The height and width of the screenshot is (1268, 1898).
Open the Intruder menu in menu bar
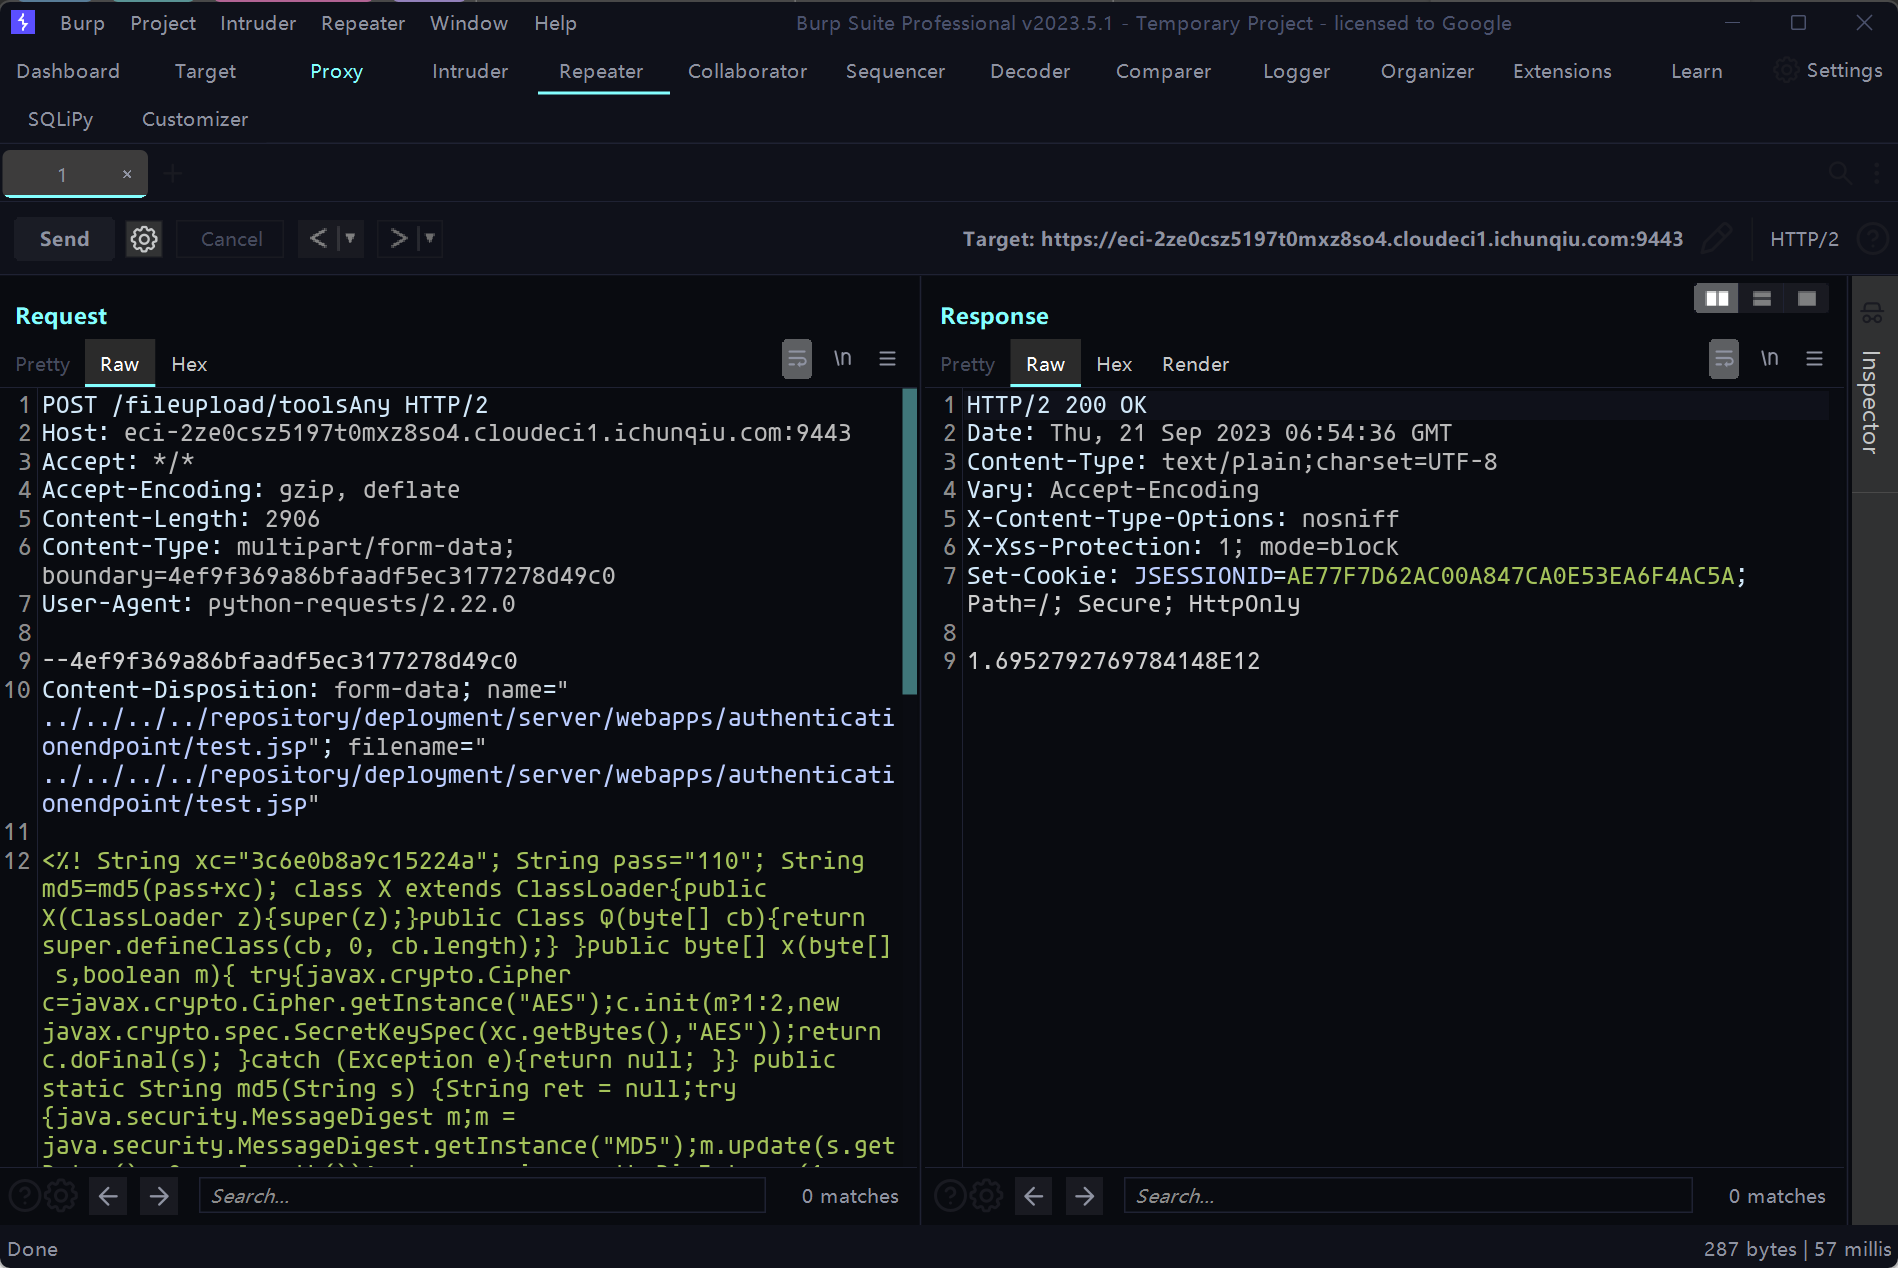[x=258, y=23]
